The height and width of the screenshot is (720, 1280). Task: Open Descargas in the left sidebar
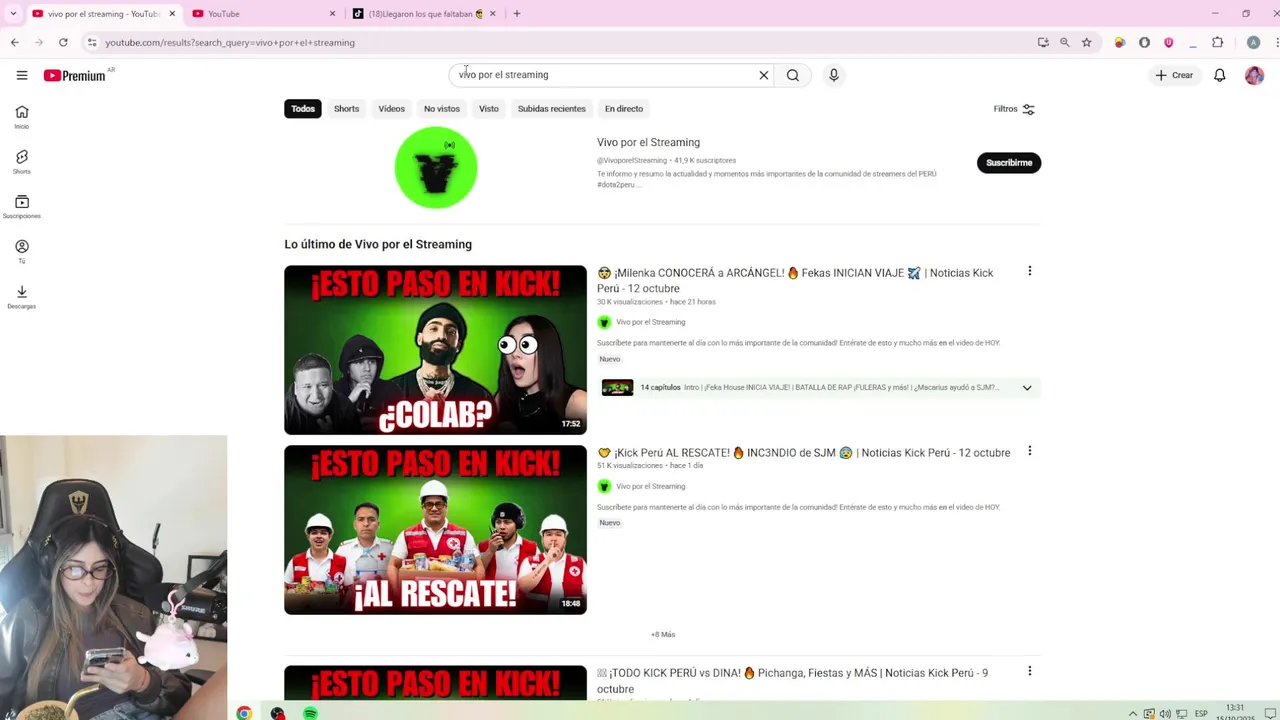(22, 296)
